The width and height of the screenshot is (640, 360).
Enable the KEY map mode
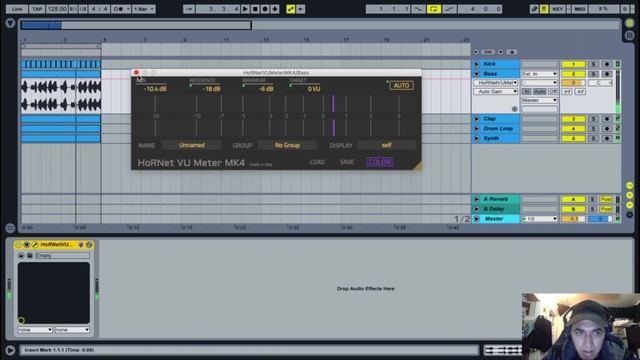tap(557, 9)
